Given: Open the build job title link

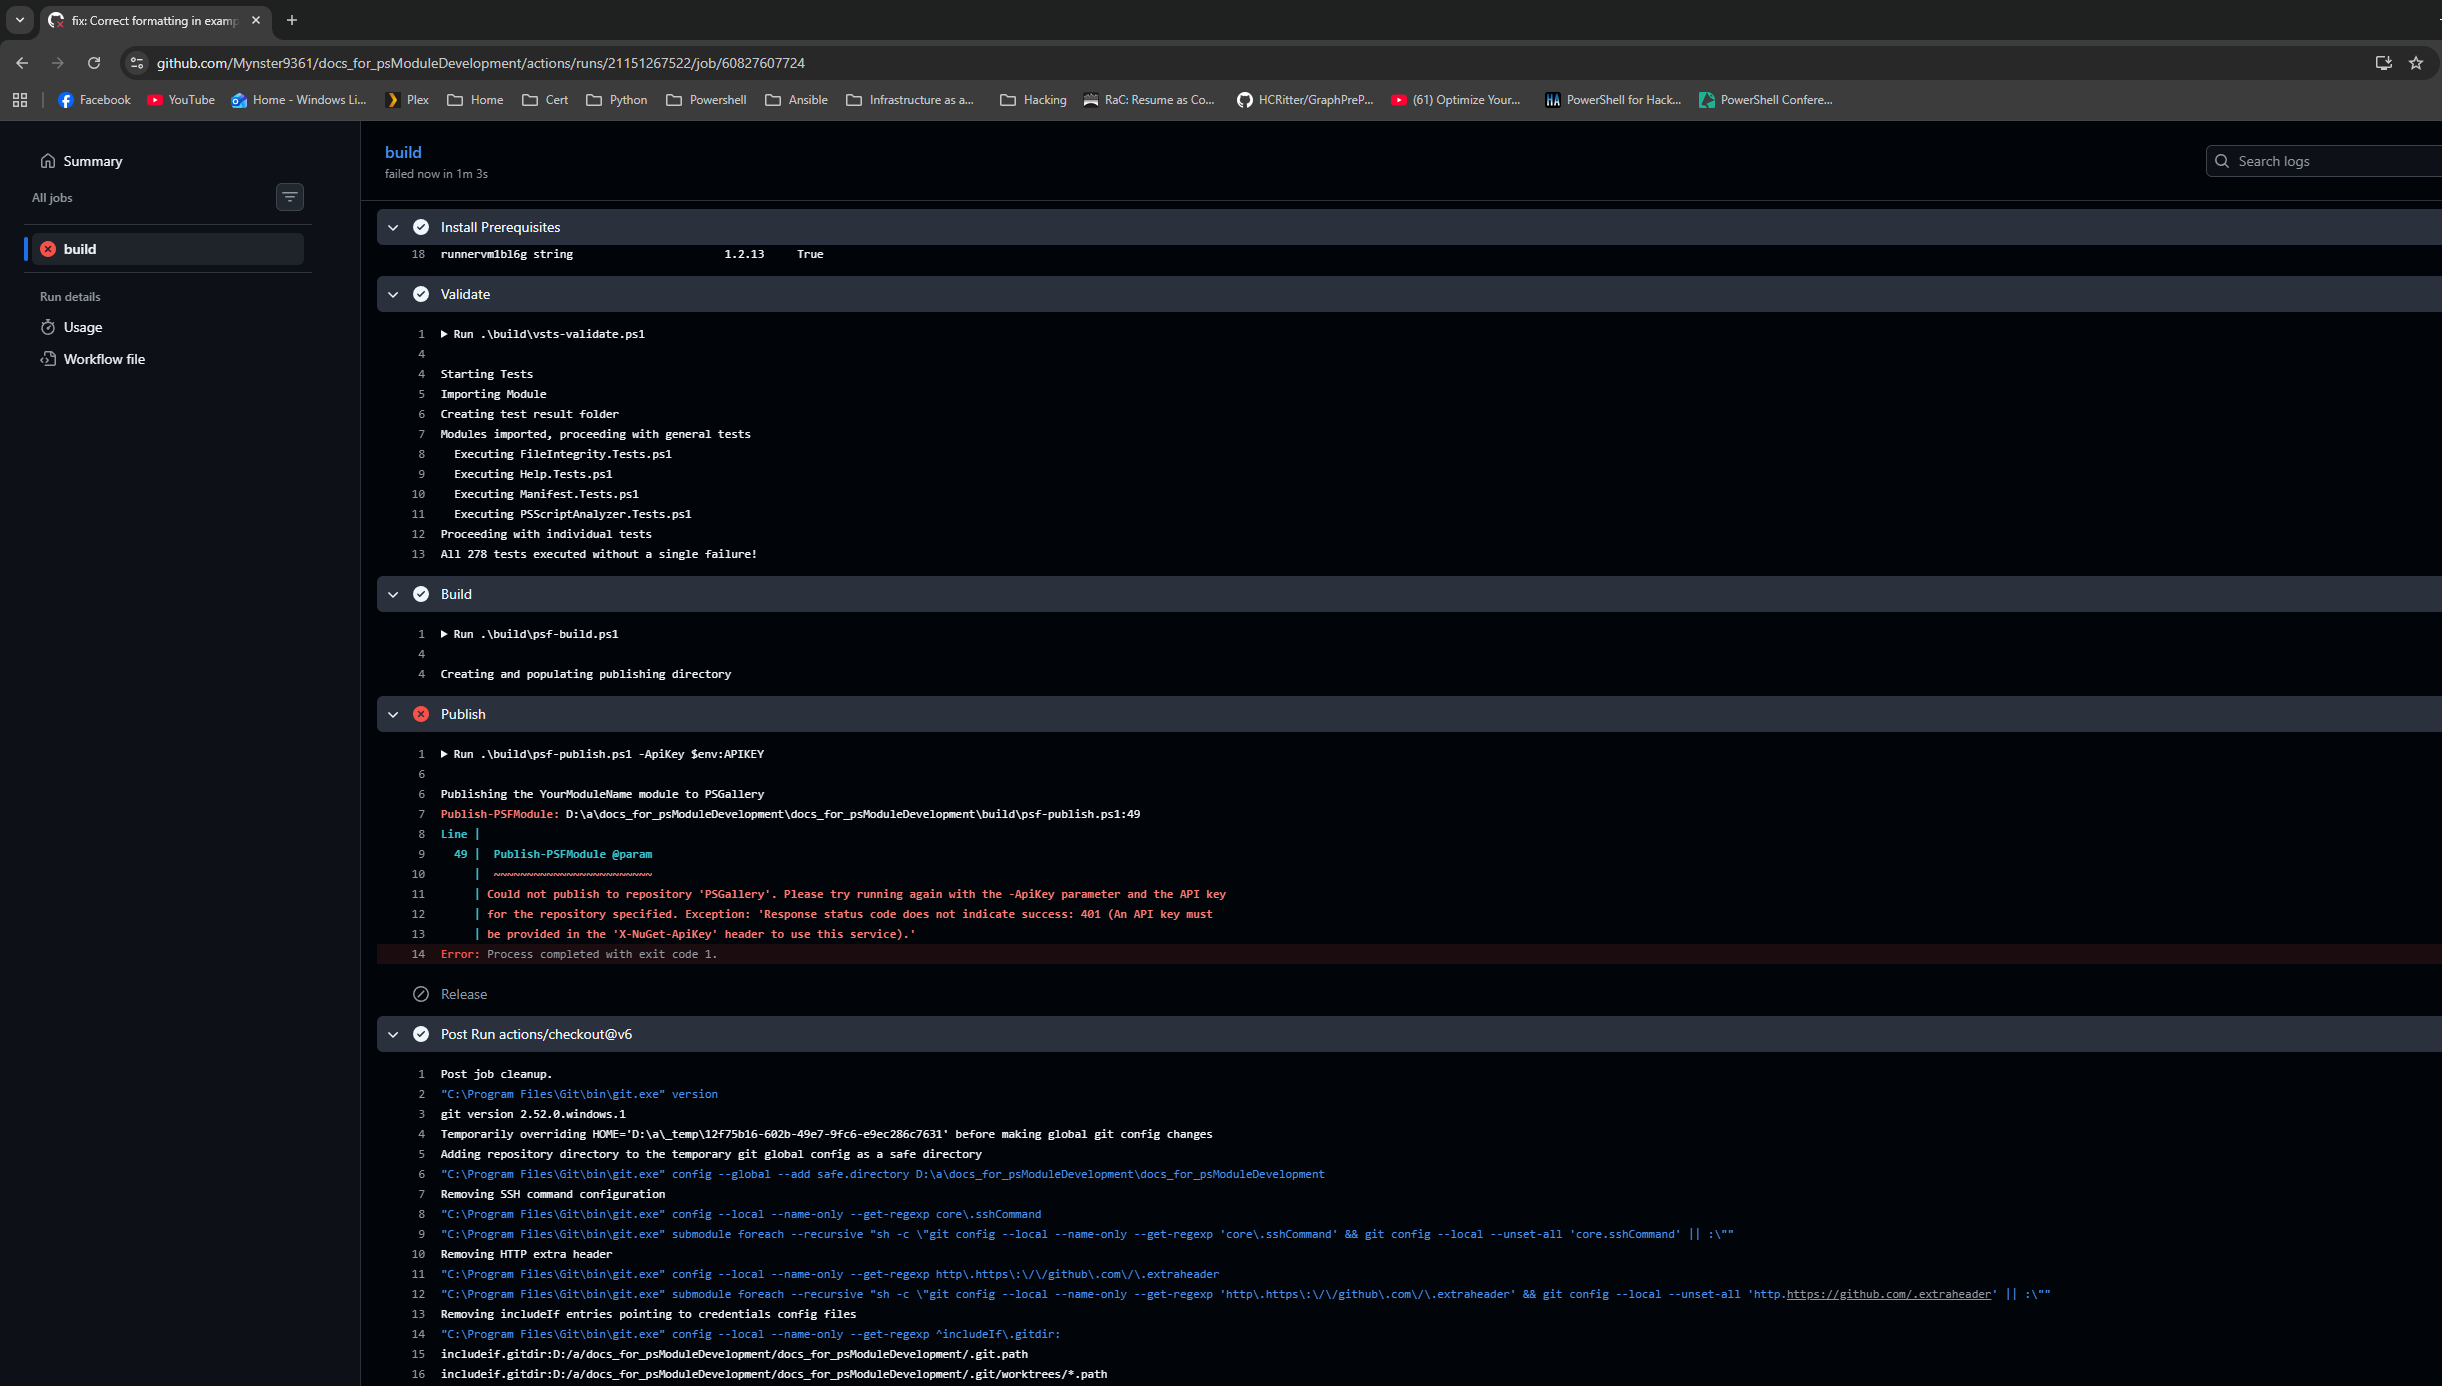Looking at the screenshot, I should (403, 152).
